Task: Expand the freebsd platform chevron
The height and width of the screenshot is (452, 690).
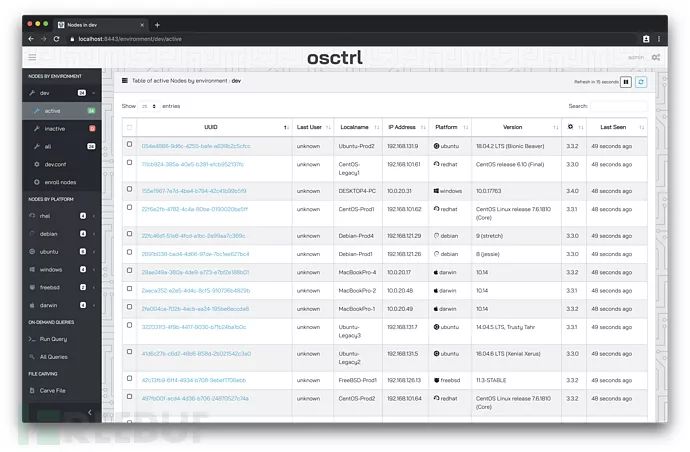Action: pos(94,287)
